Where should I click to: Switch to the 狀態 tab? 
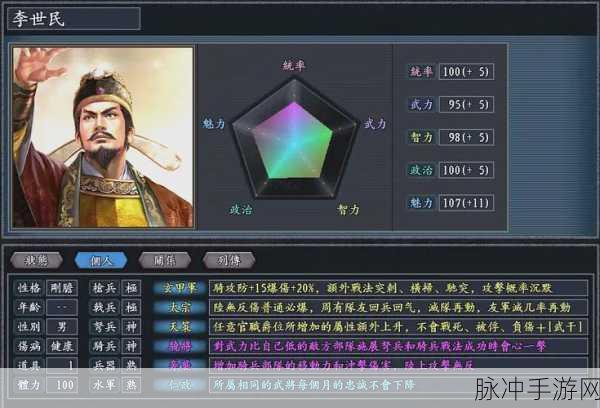(x=37, y=260)
